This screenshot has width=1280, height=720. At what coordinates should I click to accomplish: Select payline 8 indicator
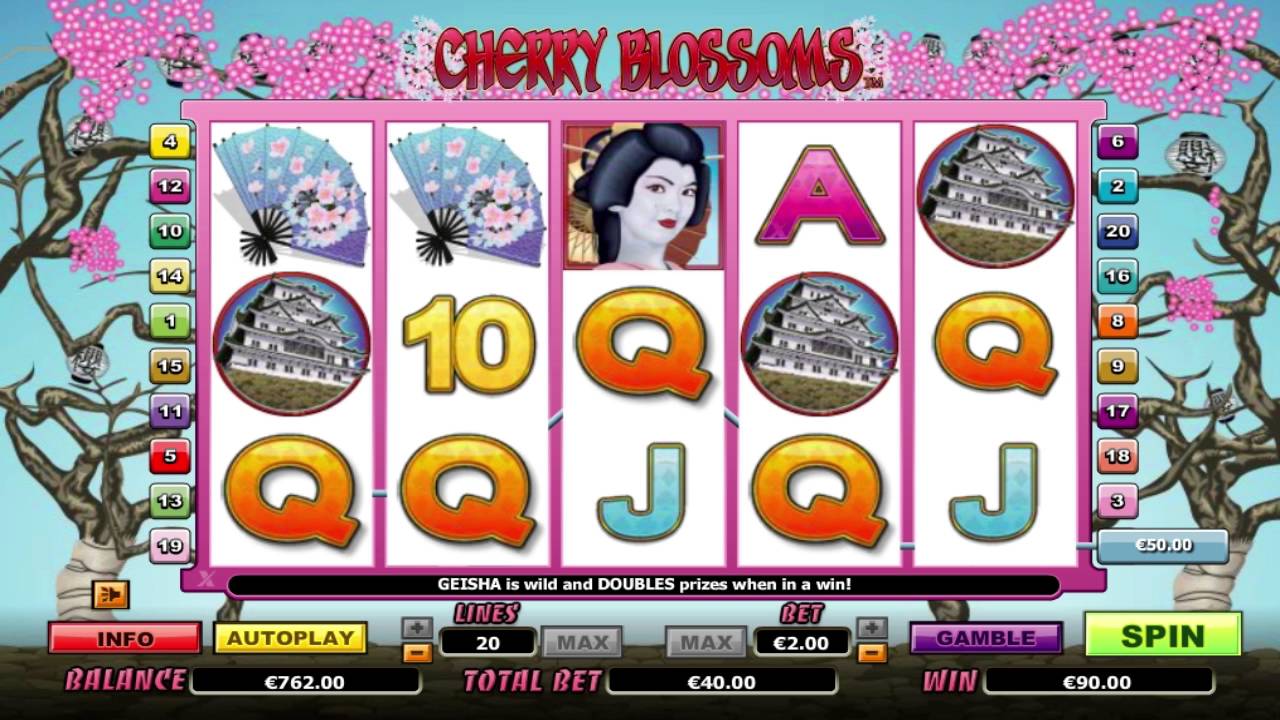(1117, 321)
